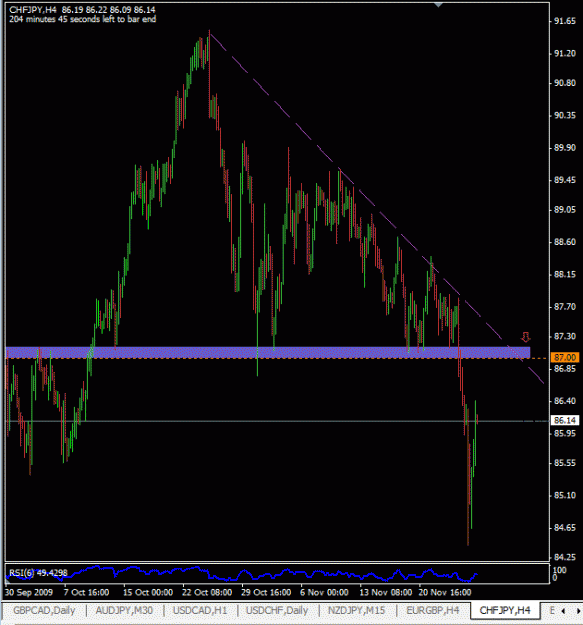
Task: Click the RSI(6) 49.4298 indicator label
Action: pos(38,573)
